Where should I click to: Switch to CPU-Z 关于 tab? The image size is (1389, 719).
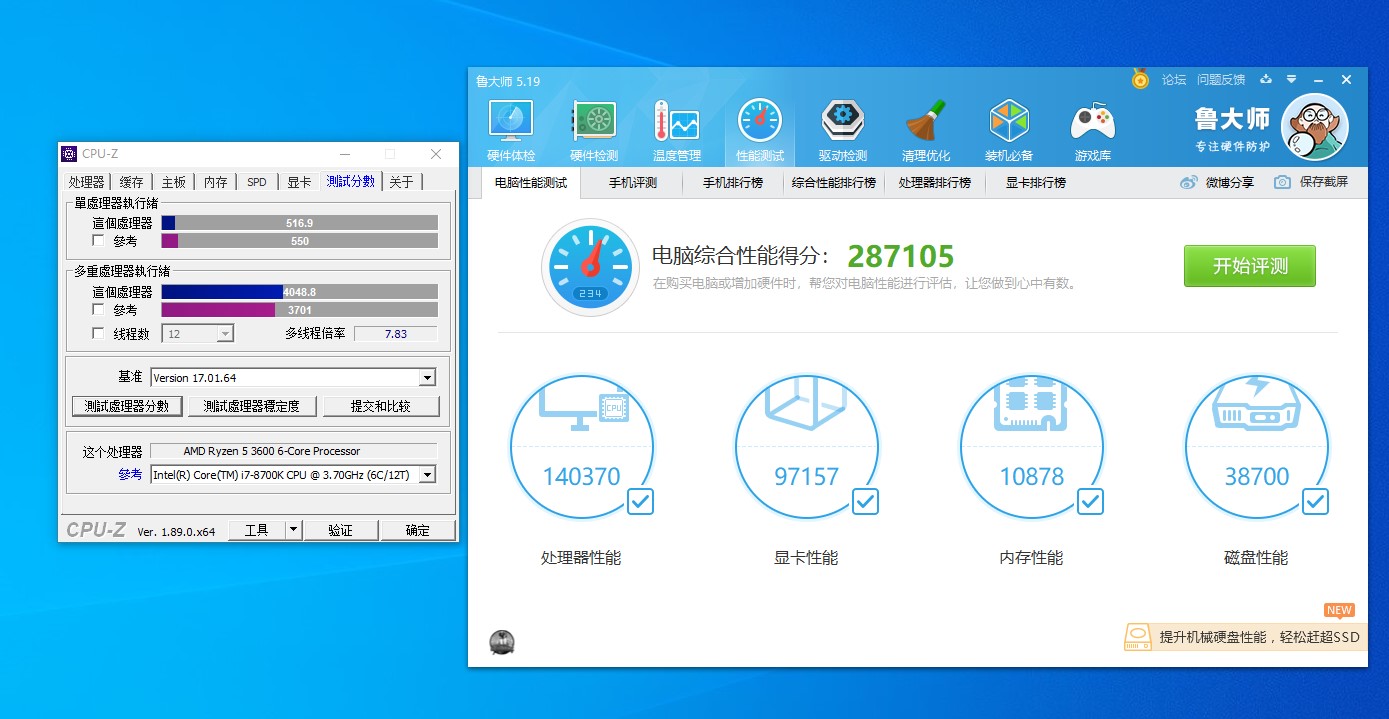pyautogui.click(x=401, y=182)
